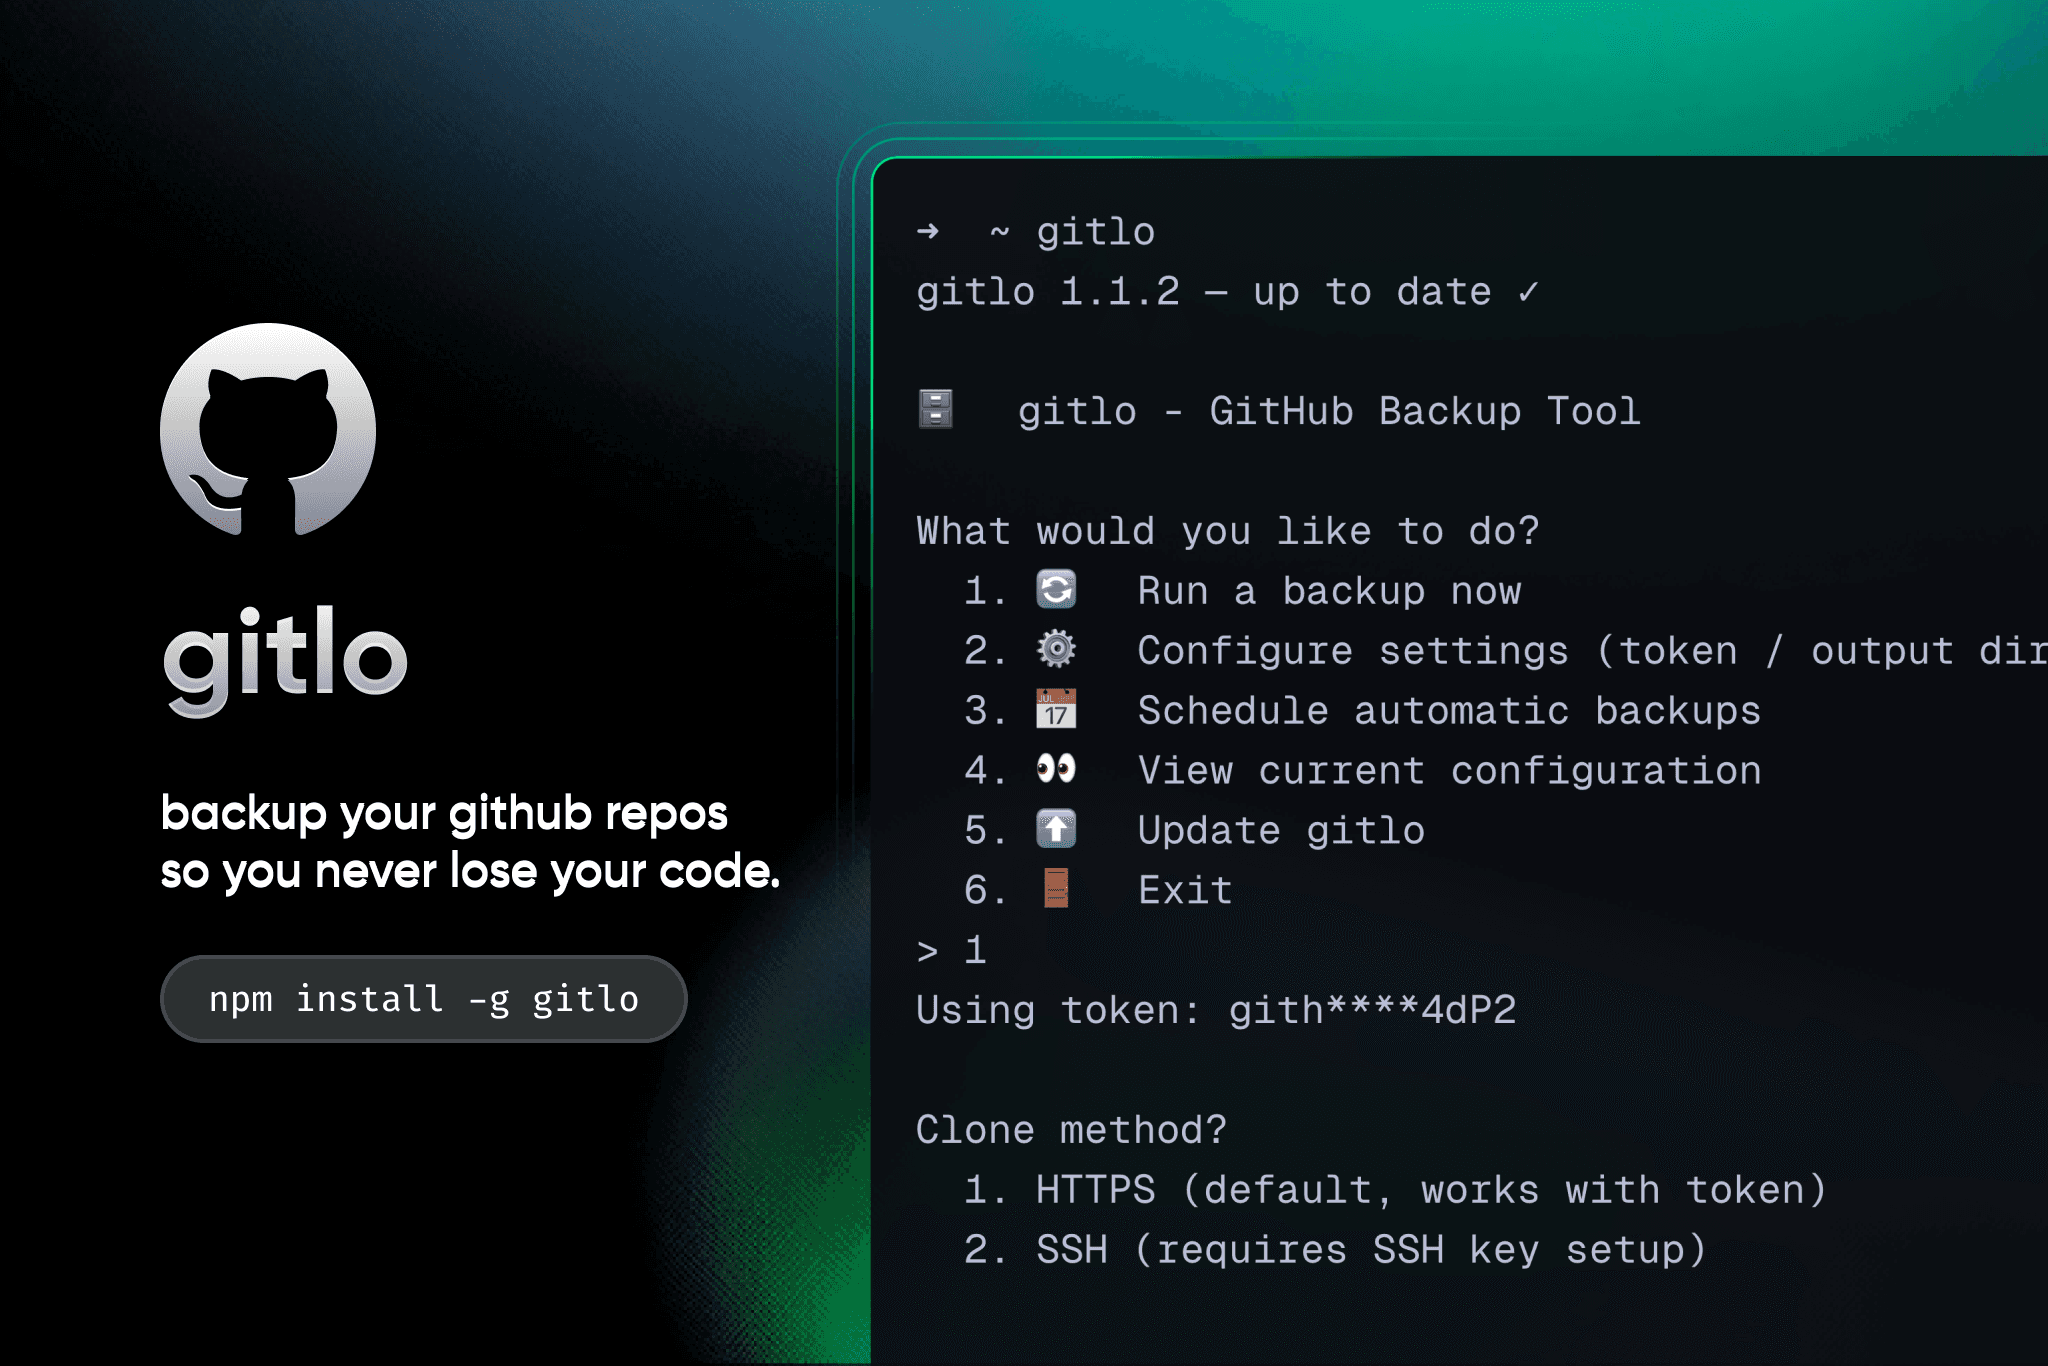
Task: Select 'Update gitlo' menu option
Action: coord(1281,831)
